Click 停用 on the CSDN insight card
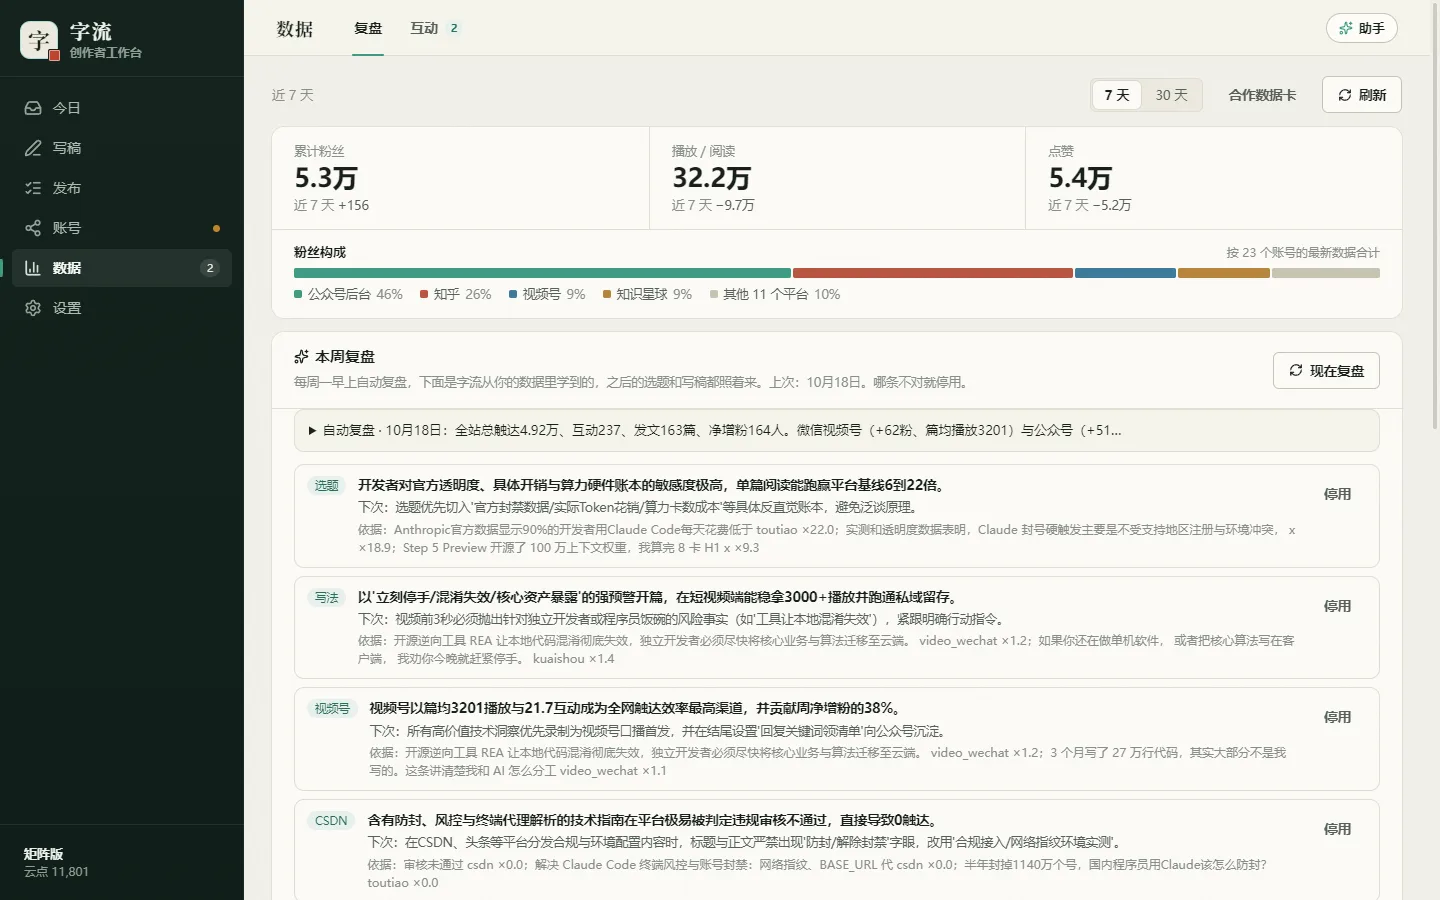Viewport: 1440px width, 900px height. tap(1337, 829)
